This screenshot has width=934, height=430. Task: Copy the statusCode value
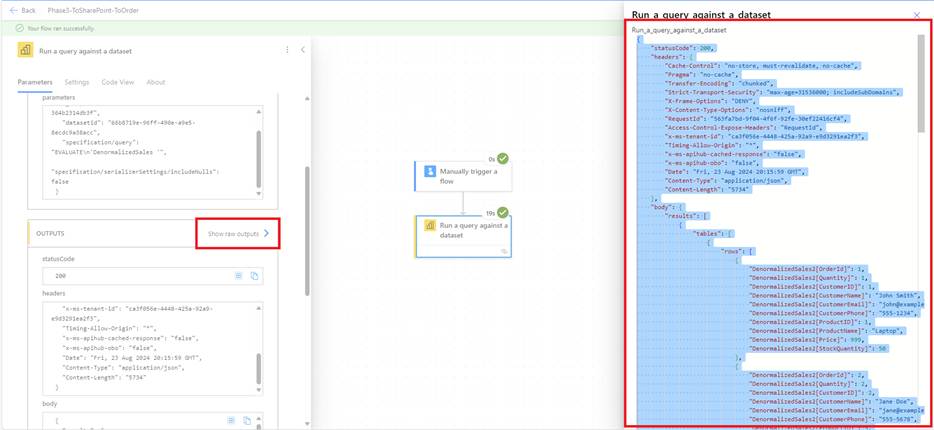[254, 276]
